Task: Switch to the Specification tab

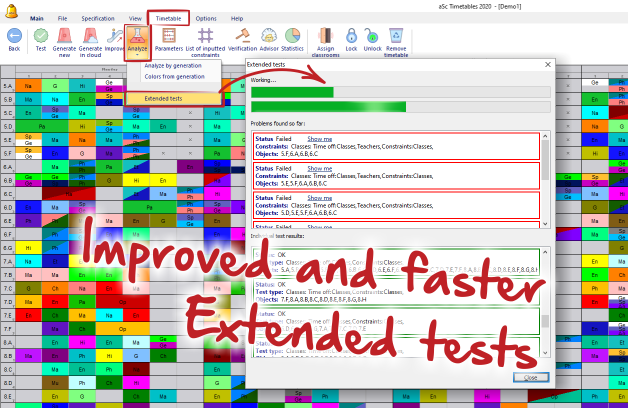Action: click(98, 18)
